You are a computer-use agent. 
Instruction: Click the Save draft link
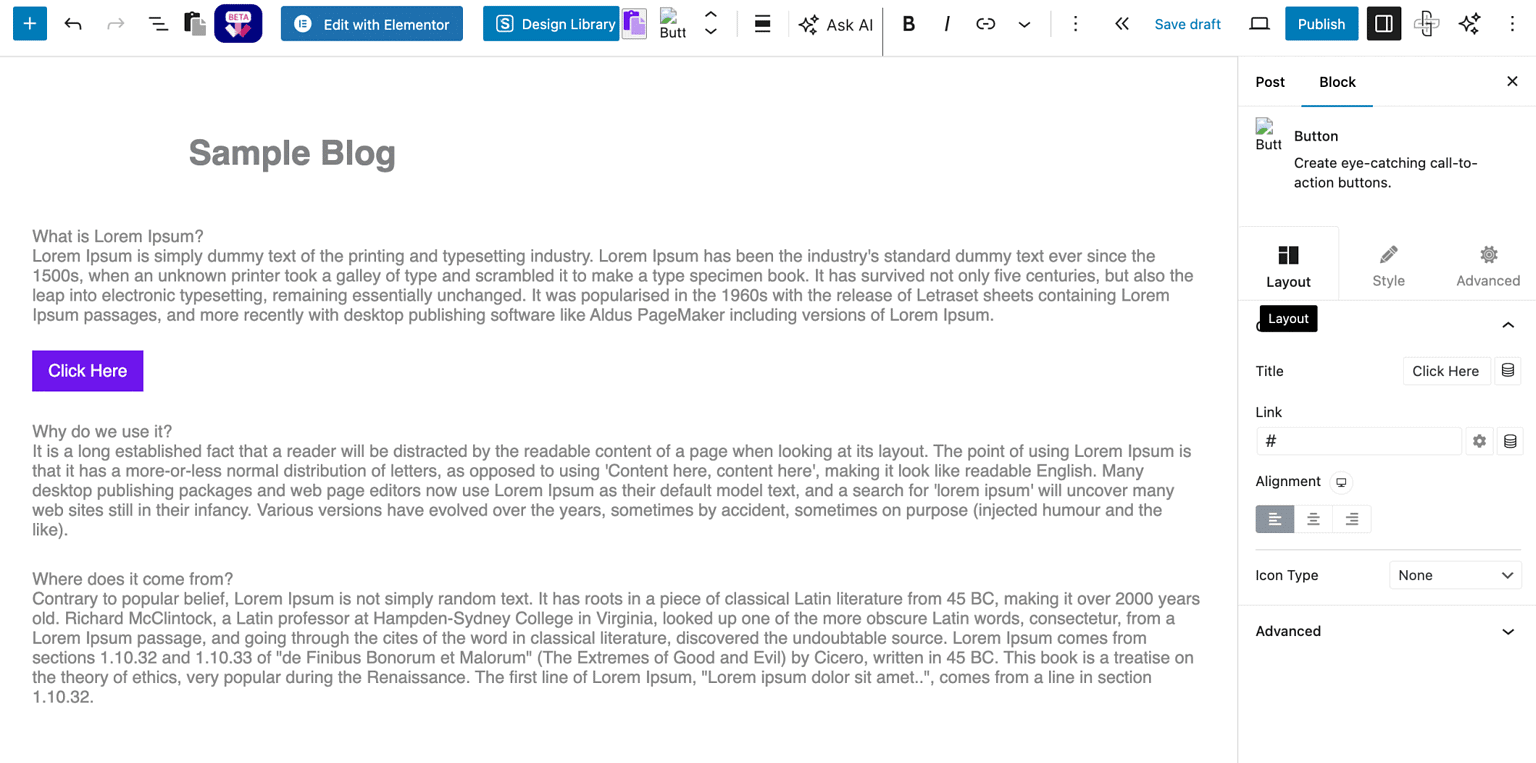[x=1187, y=23]
